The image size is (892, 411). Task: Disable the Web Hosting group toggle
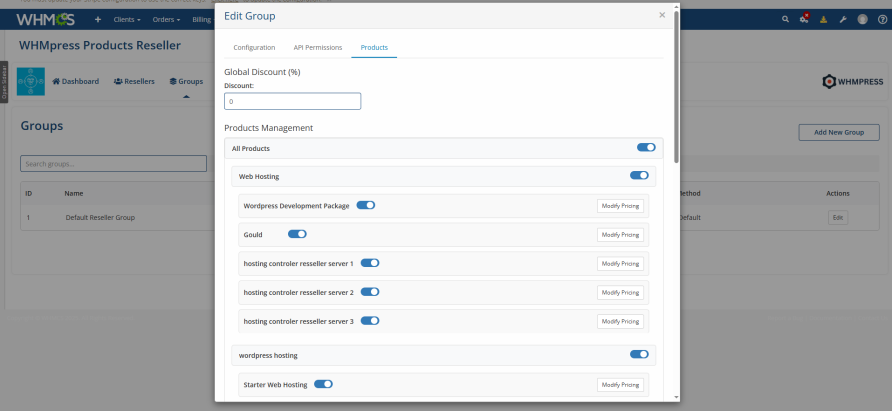(639, 176)
